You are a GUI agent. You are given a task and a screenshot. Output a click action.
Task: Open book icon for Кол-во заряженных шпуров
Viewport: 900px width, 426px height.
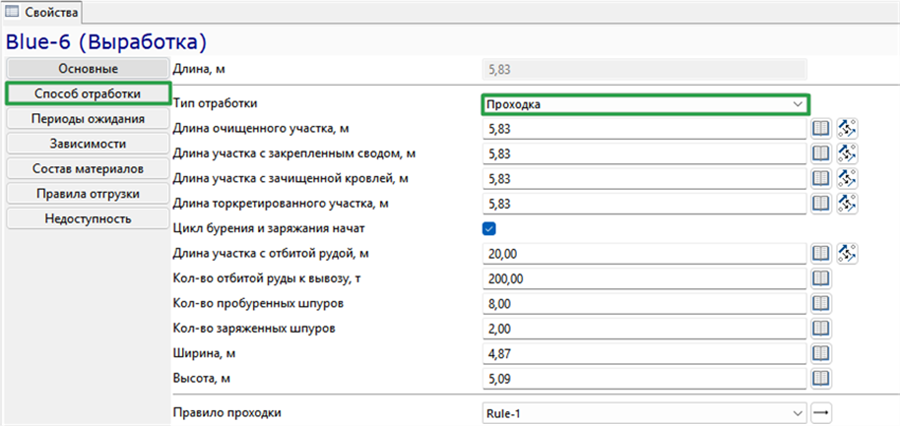pyautogui.click(x=821, y=329)
